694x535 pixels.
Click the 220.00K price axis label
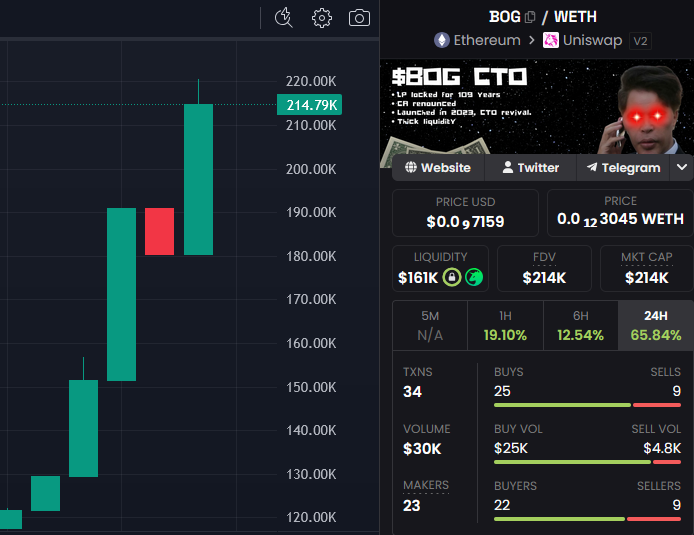[311, 81]
